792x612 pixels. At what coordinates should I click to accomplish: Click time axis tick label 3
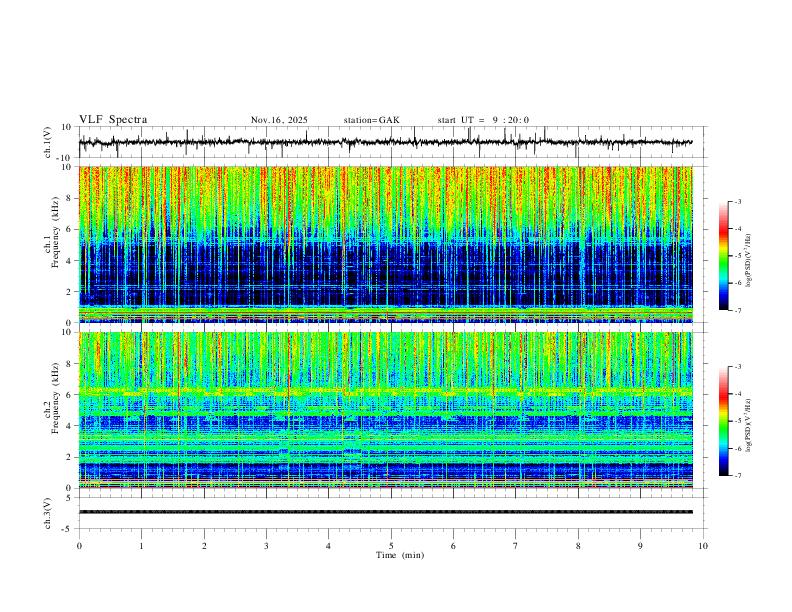266,546
